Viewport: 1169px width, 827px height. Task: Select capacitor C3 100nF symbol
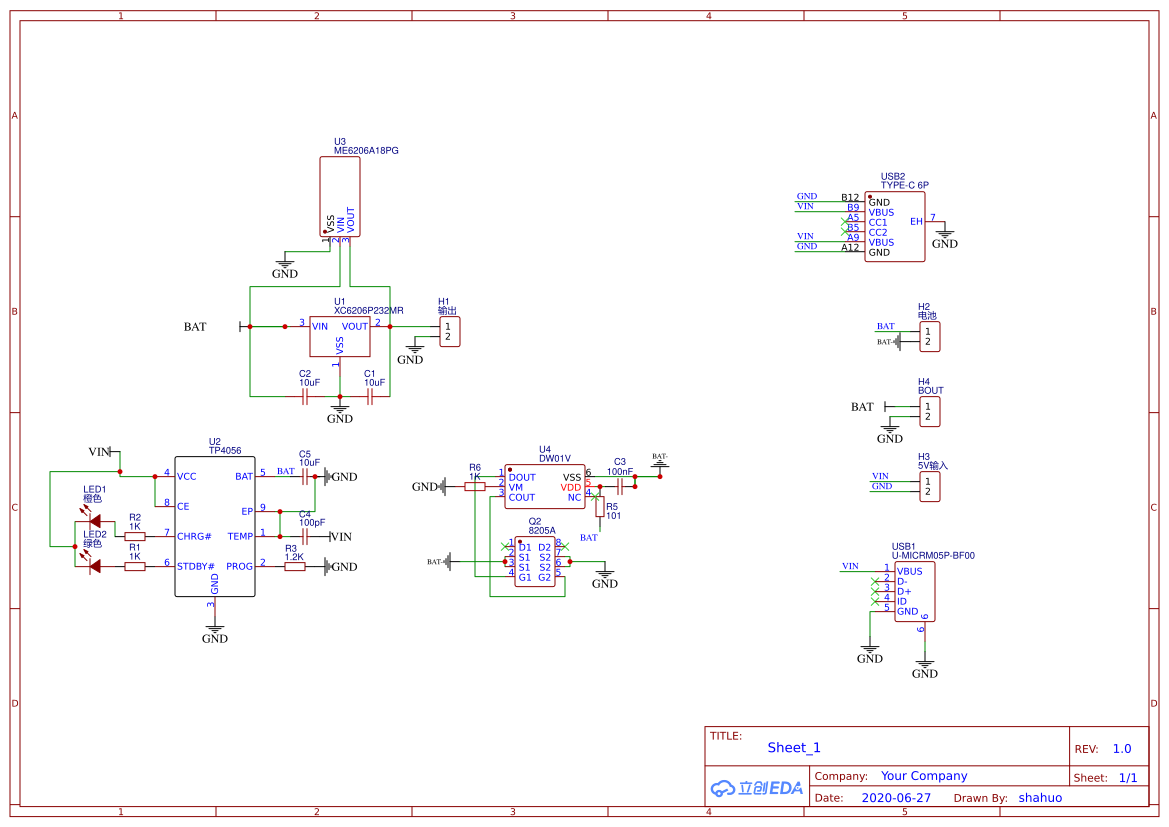click(620, 487)
